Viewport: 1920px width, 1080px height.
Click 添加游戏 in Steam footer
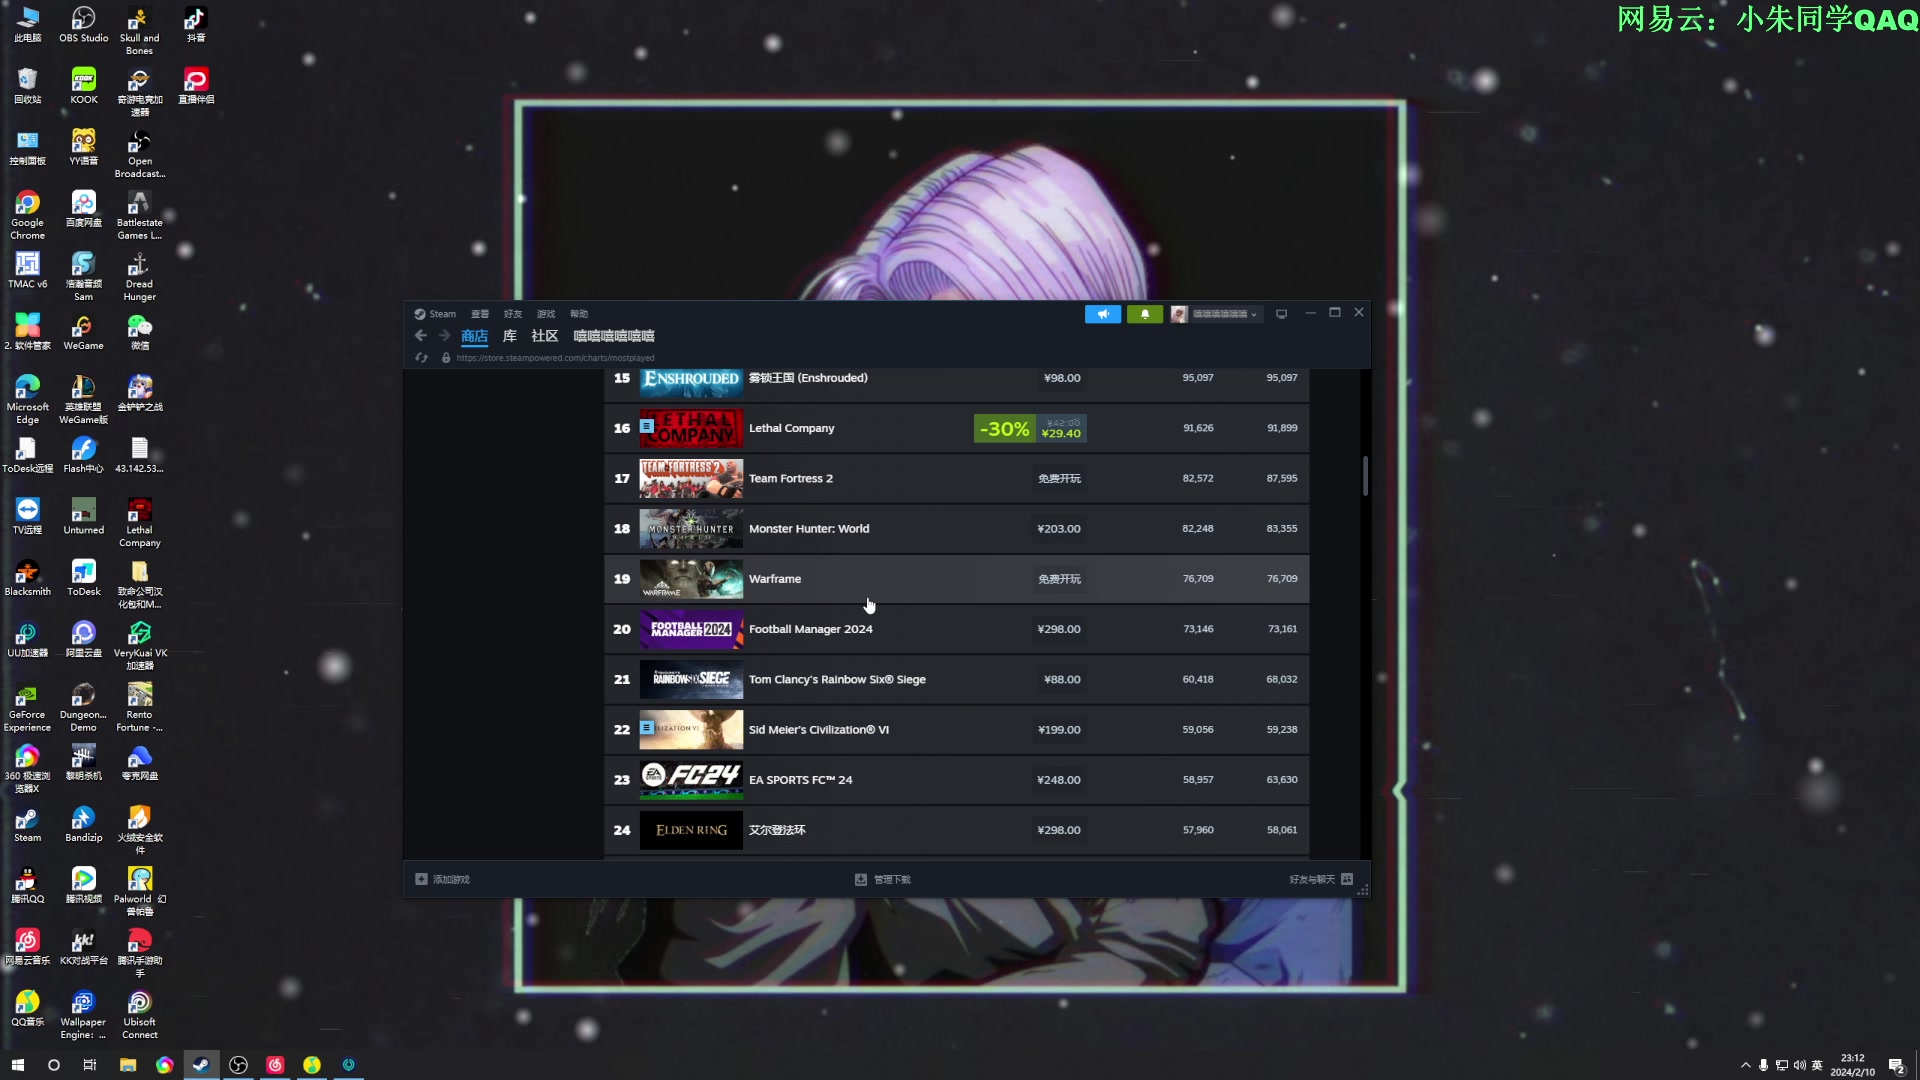(x=442, y=880)
